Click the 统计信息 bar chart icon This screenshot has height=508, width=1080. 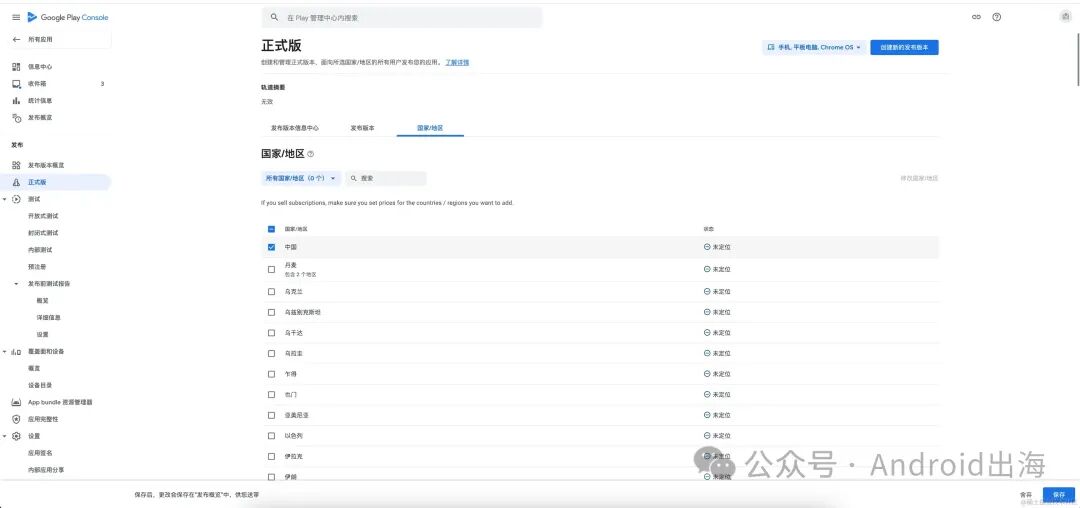tap(17, 100)
